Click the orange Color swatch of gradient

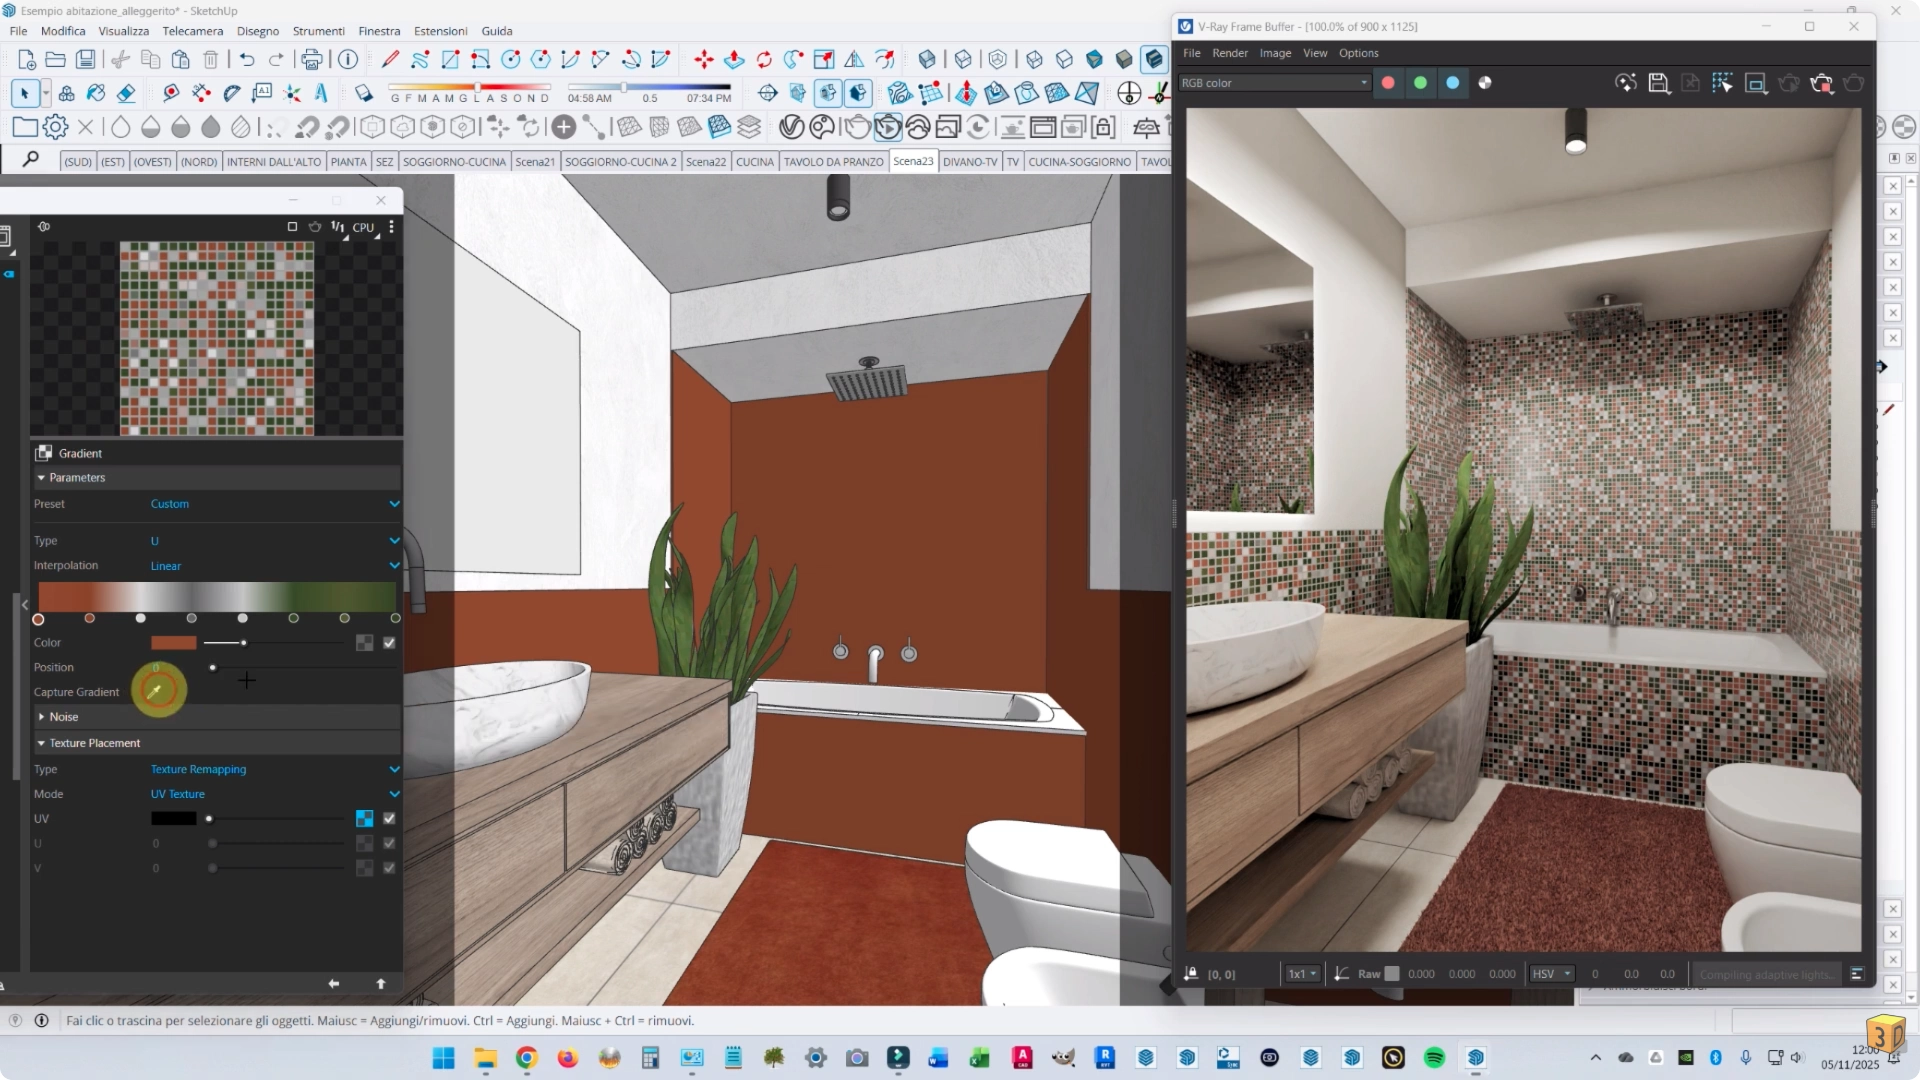(x=173, y=643)
